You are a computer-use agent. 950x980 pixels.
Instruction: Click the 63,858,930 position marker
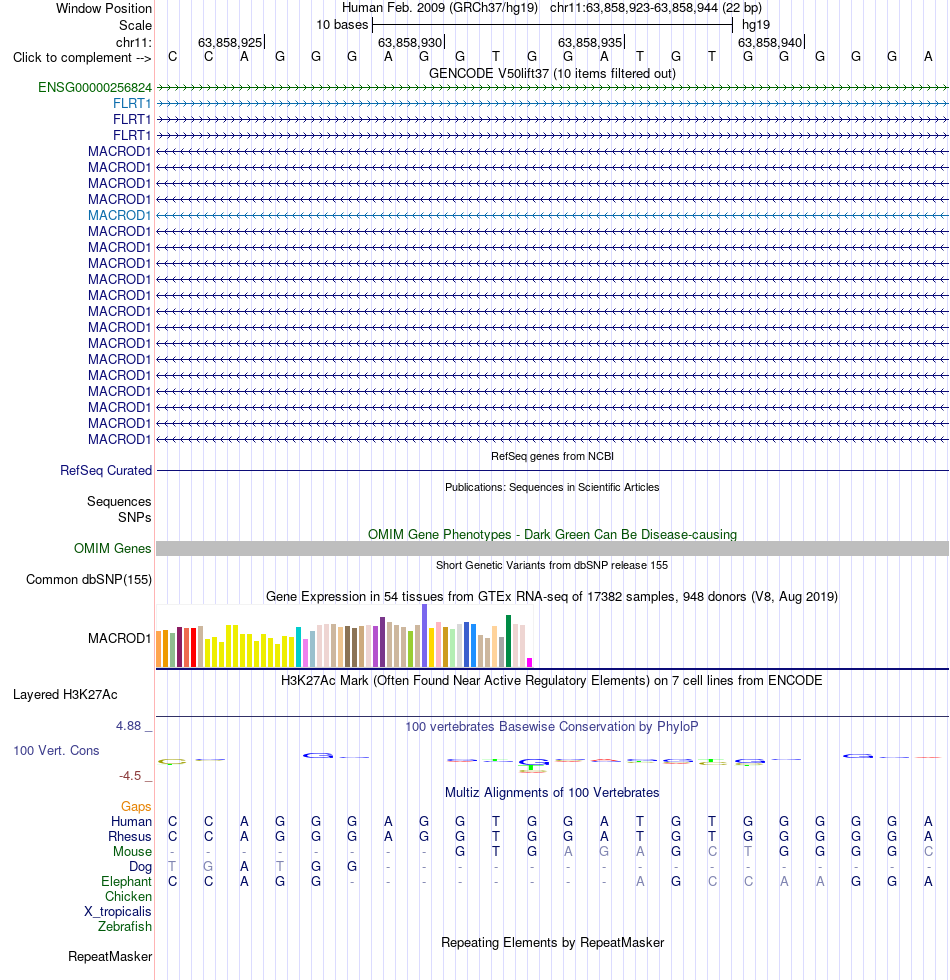411,42
